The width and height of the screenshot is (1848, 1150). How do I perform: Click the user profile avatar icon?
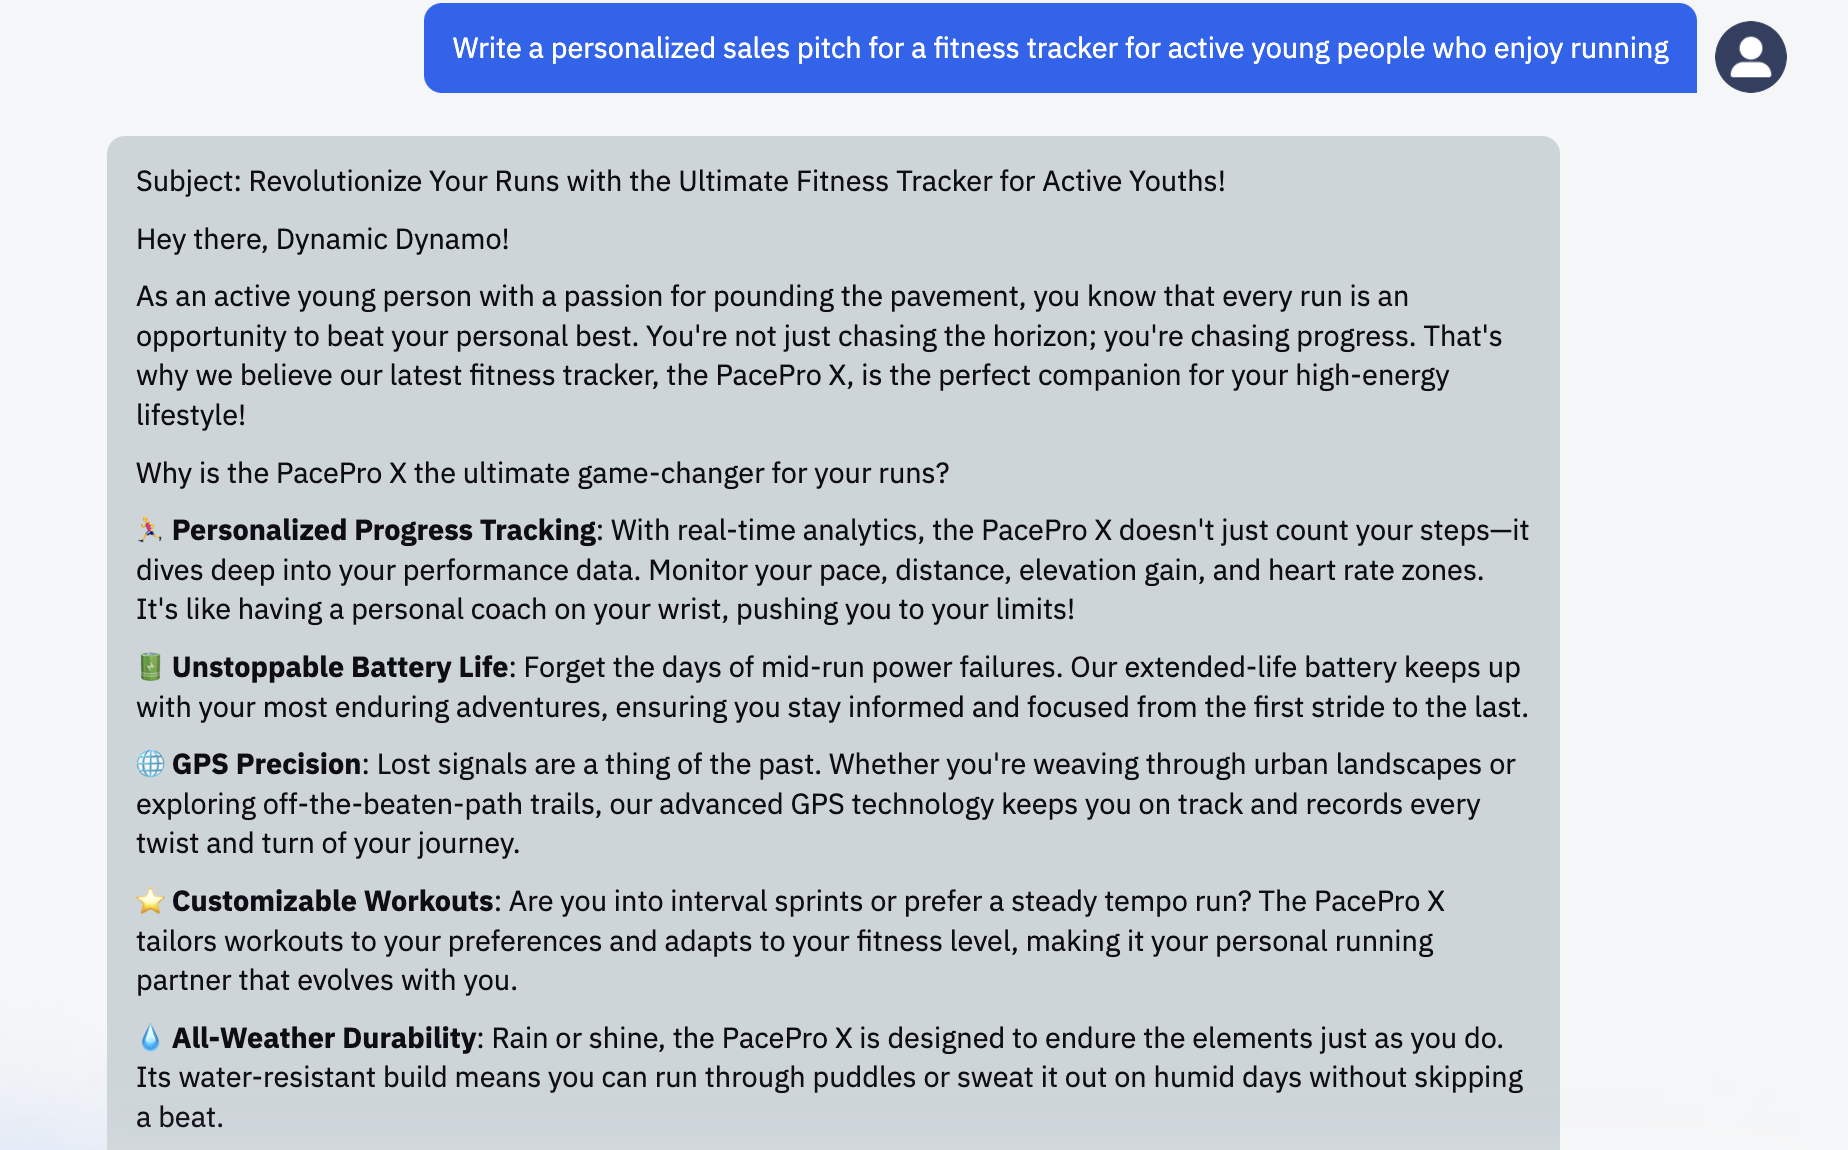(1750, 57)
